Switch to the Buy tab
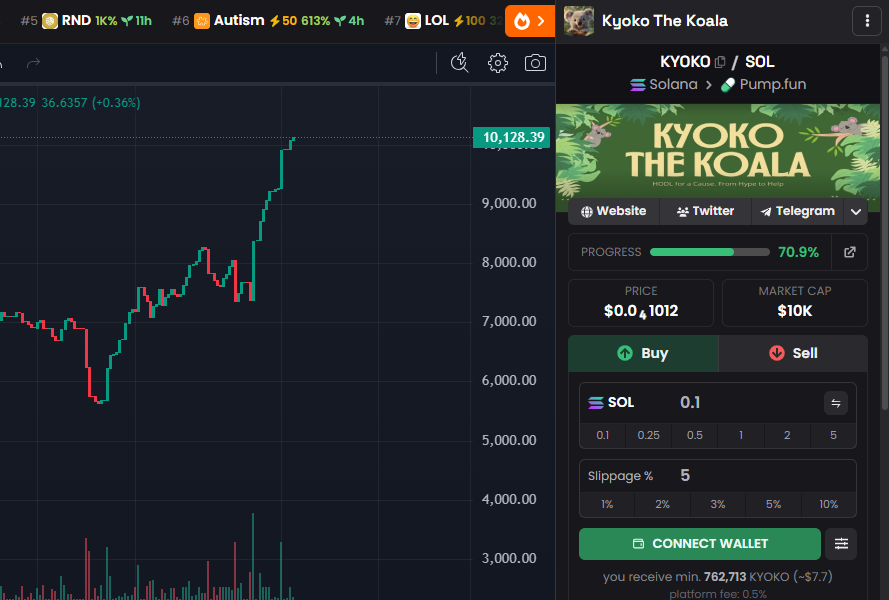The image size is (889, 600). (x=644, y=353)
